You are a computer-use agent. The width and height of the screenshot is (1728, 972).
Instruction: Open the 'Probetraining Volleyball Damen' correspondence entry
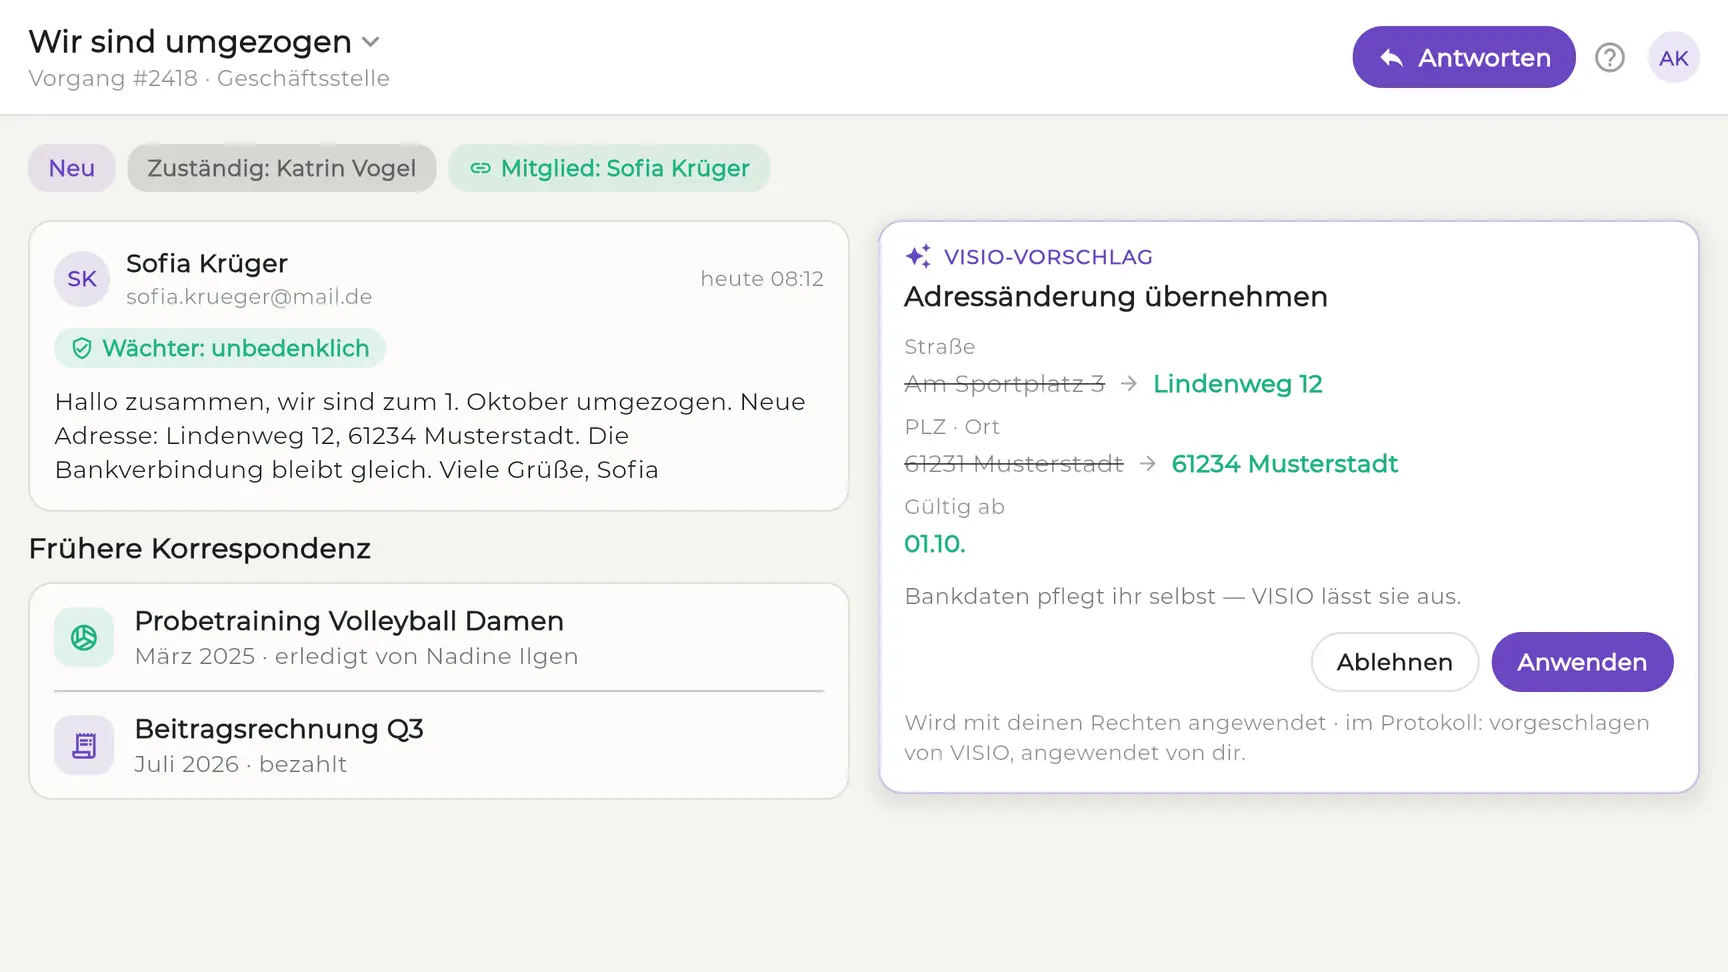click(439, 637)
